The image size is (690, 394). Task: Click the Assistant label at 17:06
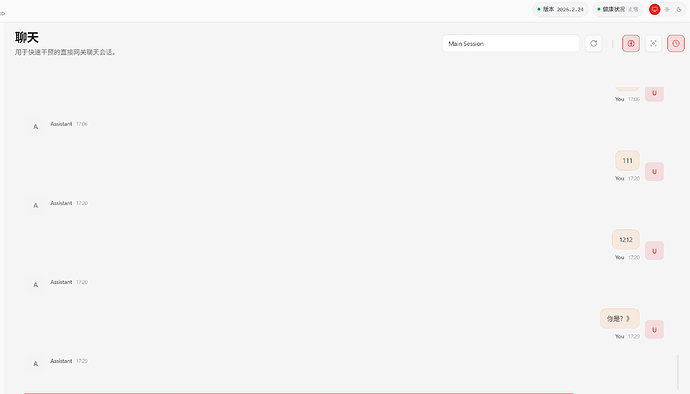[61, 124]
